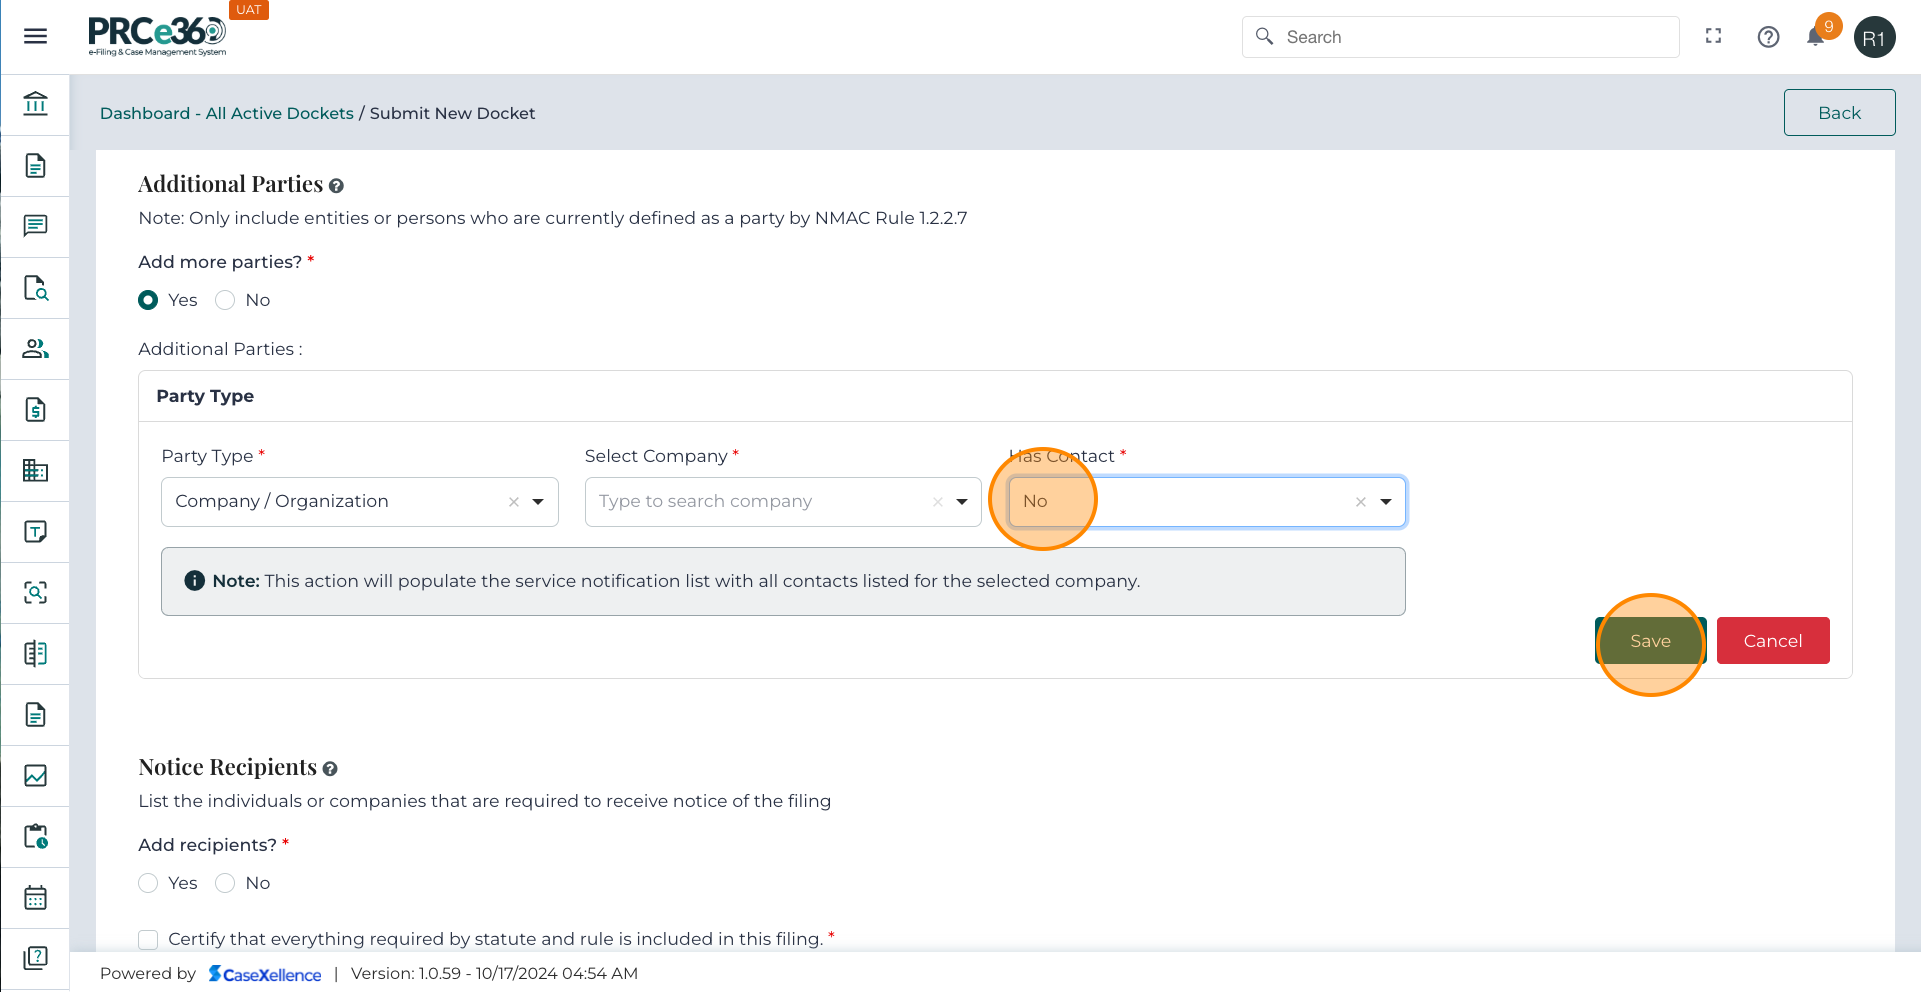This screenshot has width=1921, height=992.
Task: Click Additional Parties help tooltip icon
Action: tap(336, 186)
